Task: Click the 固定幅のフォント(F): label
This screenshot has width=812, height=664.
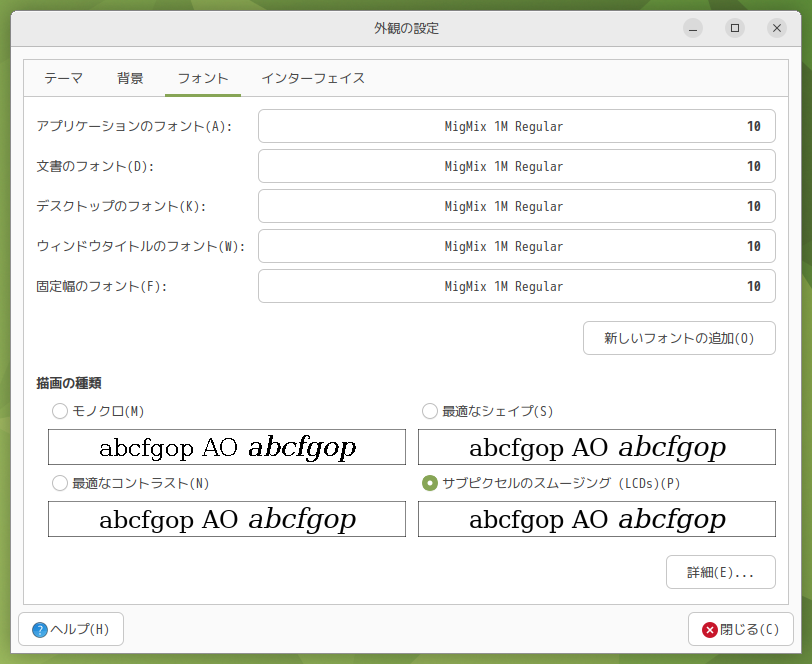Action: [102, 286]
